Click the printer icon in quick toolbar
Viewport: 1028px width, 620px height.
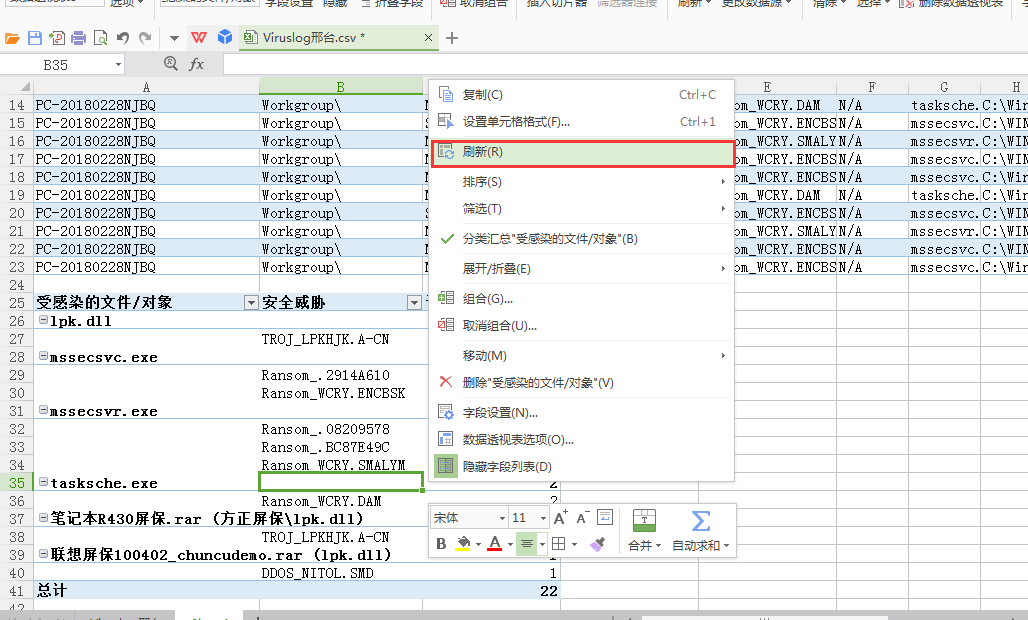pos(79,38)
